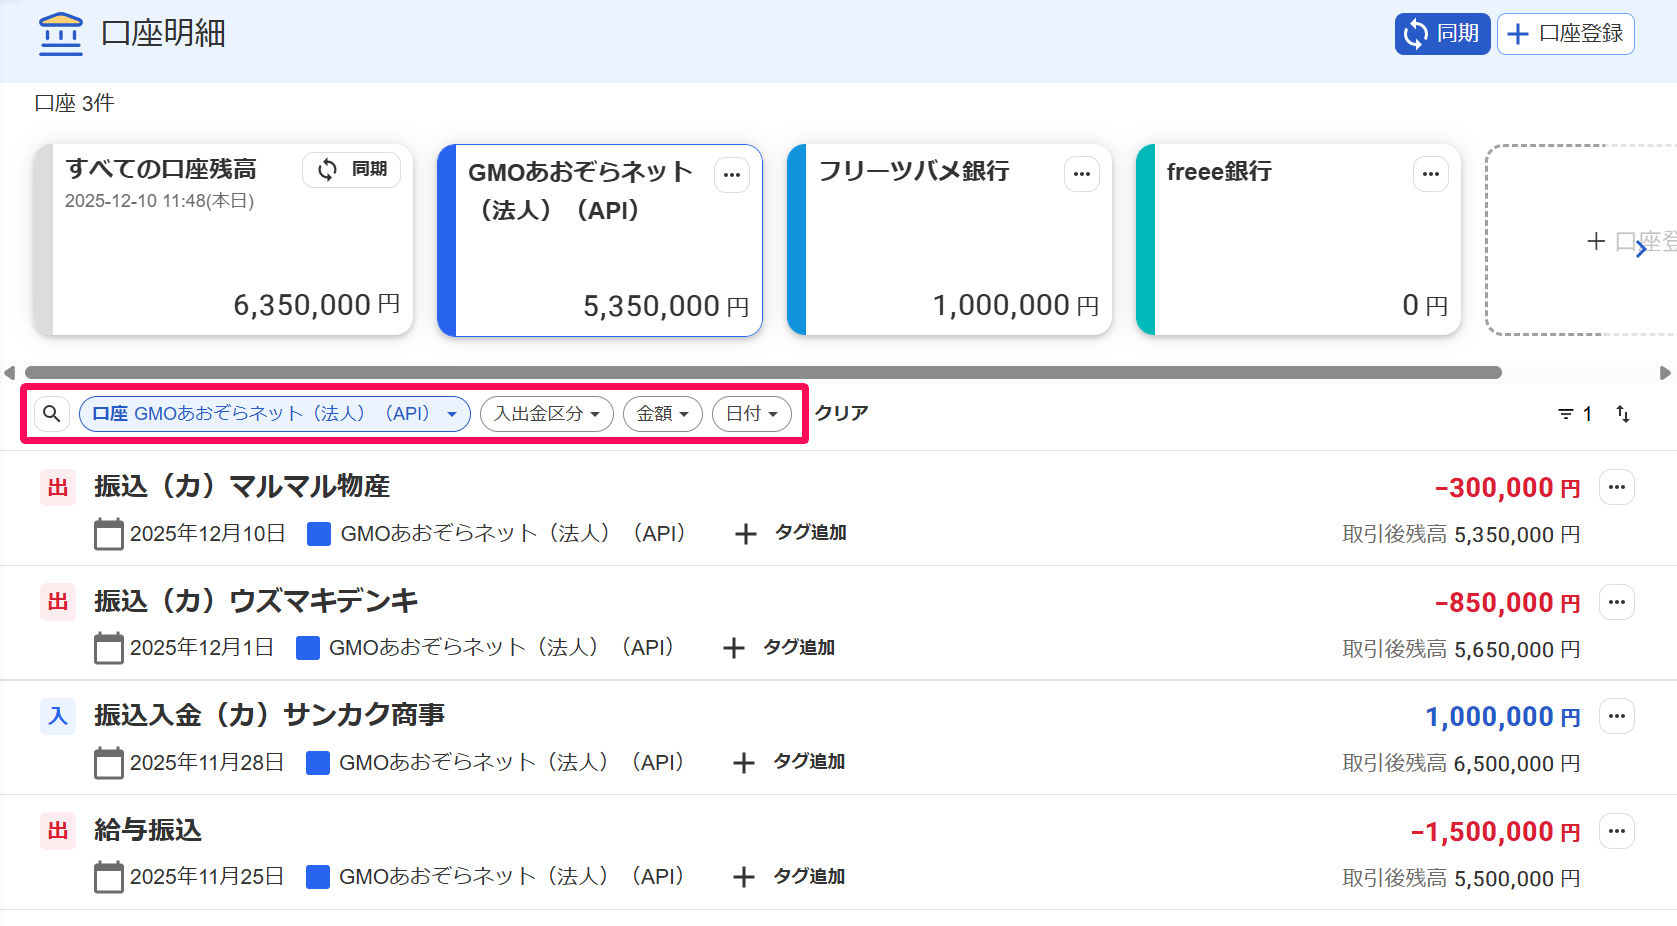Click 取引後残高 5,650,000 円 text
This screenshot has width=1677, height=926.
[x=1461, y=649]
